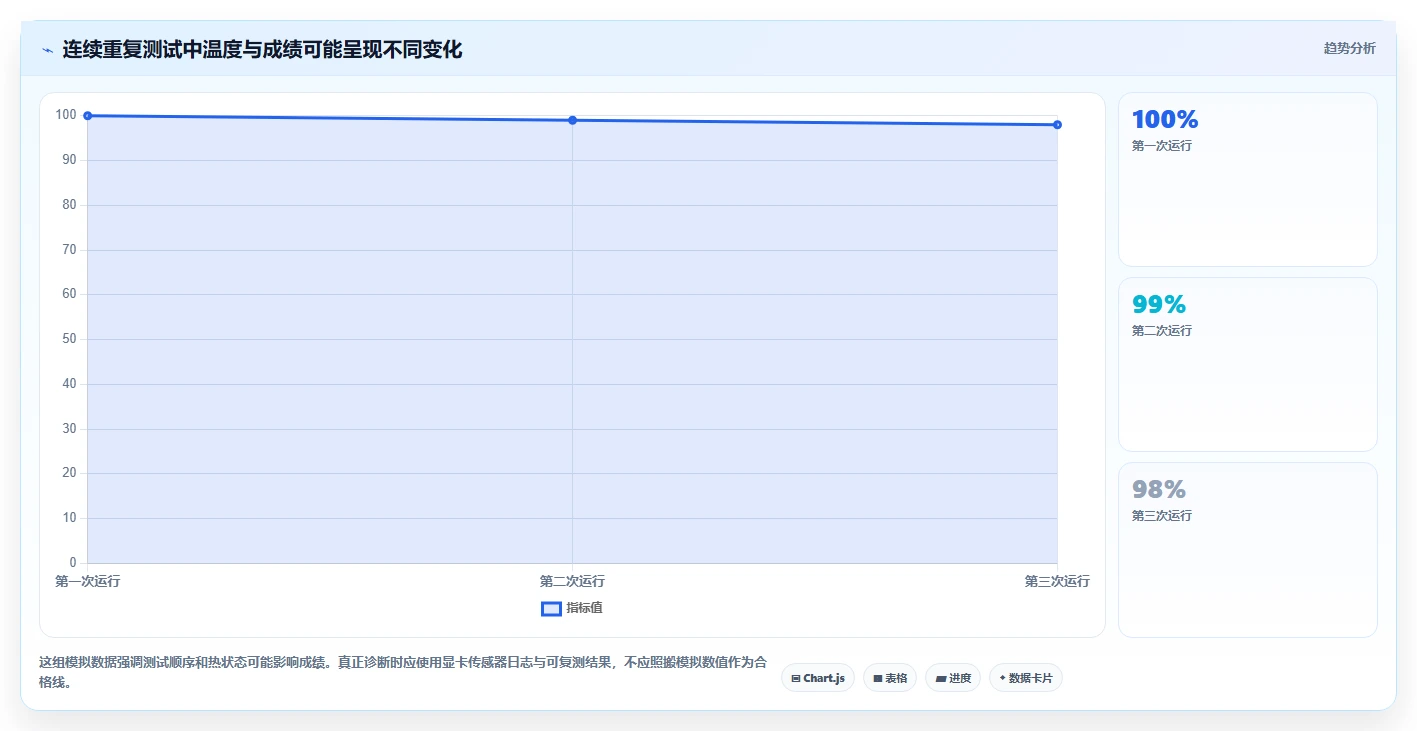1417x731 pixels.
Task: Select the 表格 tag chip
Action: pyautogui.click(x=890, y=678)
